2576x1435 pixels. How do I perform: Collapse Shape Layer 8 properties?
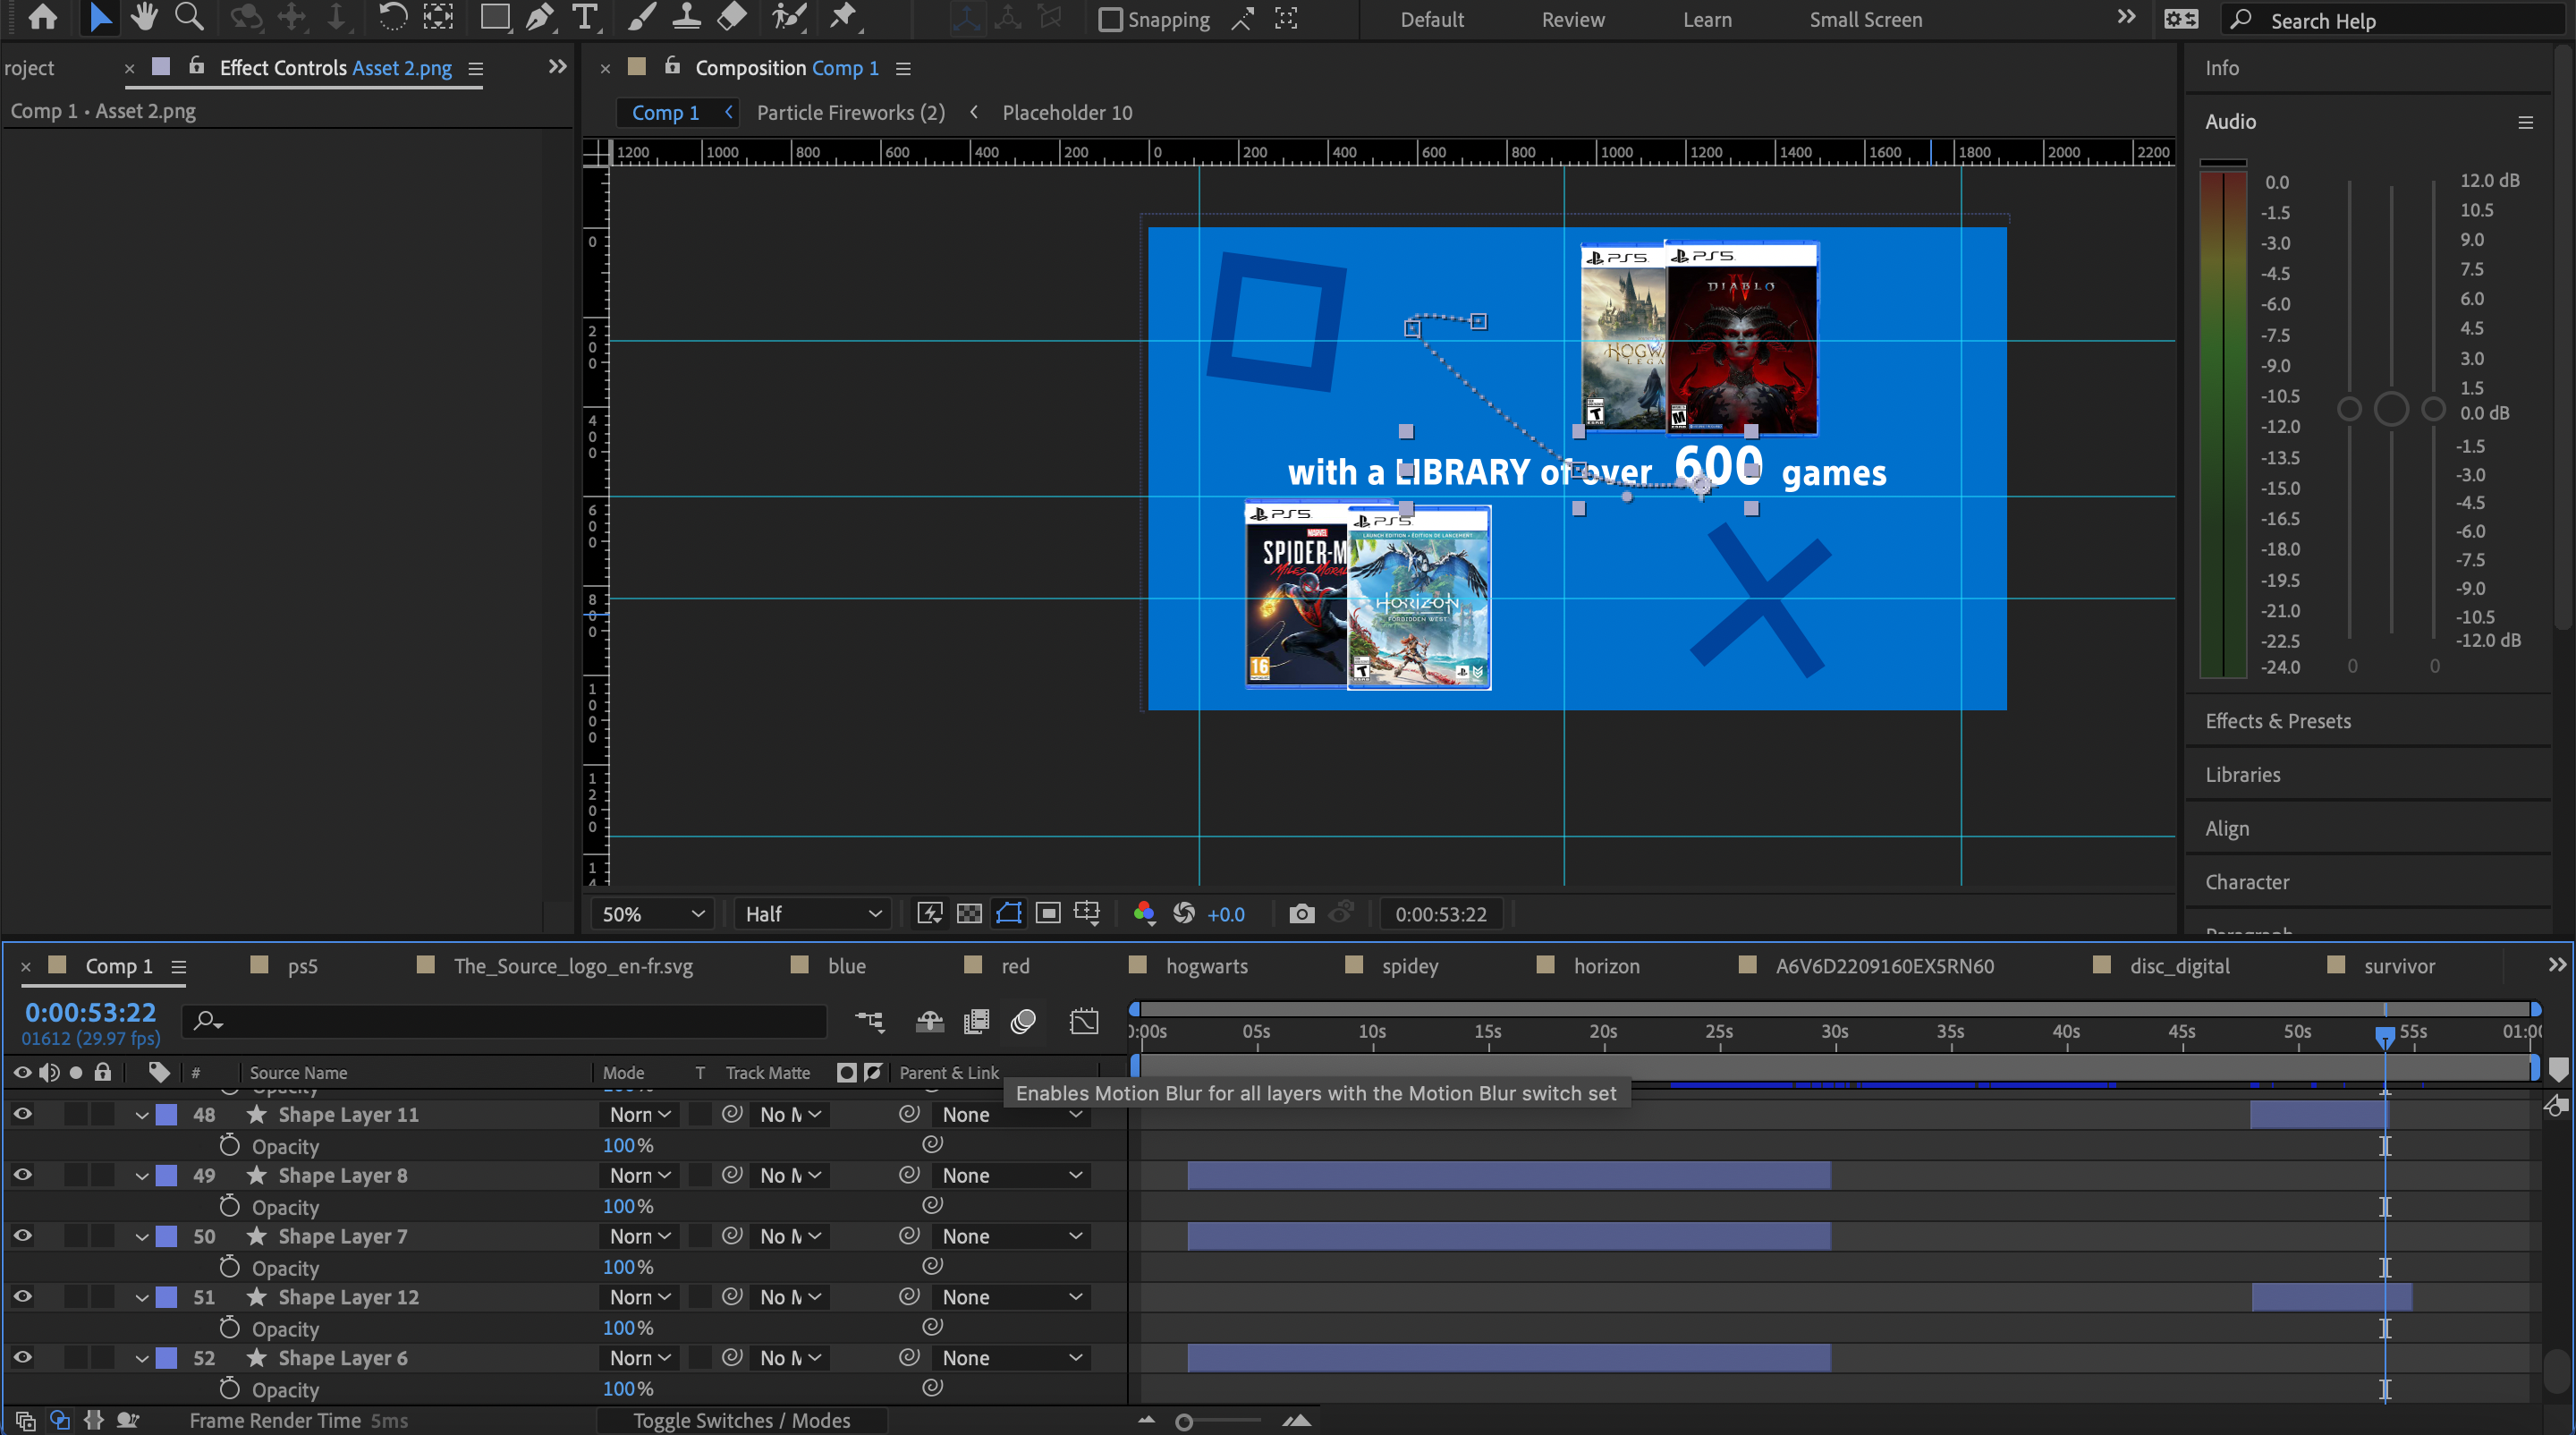pyautogui.click(x=142, y=1176)
